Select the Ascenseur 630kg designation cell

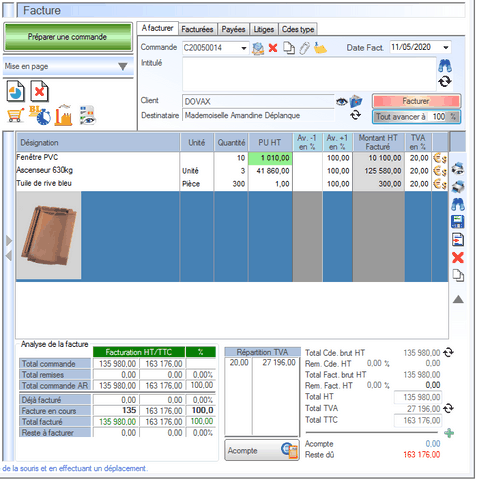pos(98,171)
